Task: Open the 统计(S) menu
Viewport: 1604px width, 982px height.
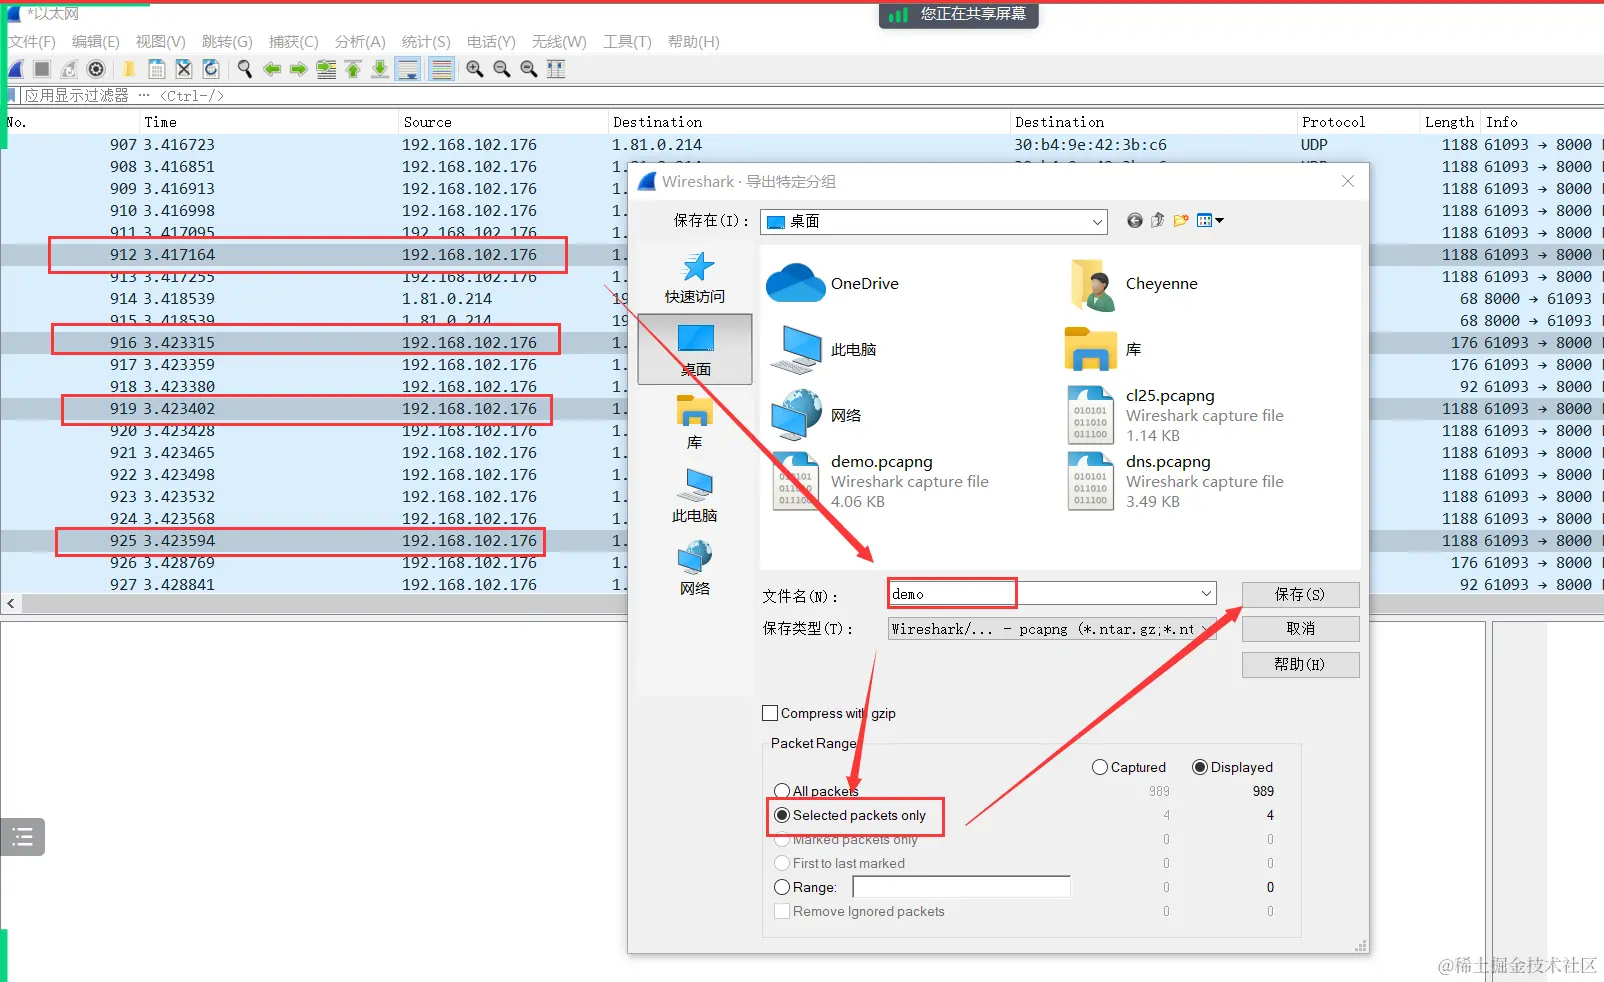Action: tap(426, 42)
